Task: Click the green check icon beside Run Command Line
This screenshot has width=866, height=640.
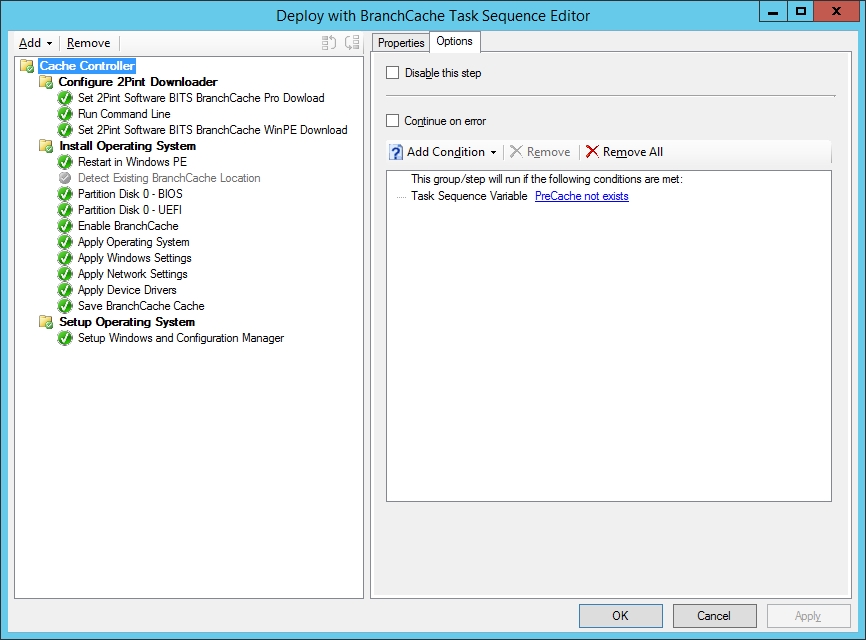Action: [x=65, y=114]
